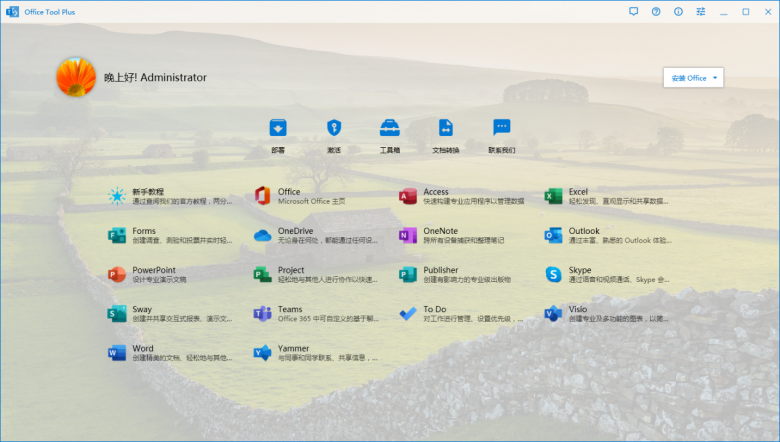780x442 pixels.
Task: Open the Excel link text
Action: click(578, 191)
